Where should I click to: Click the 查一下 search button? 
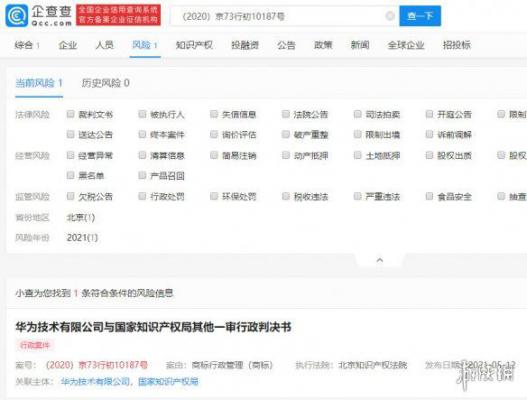coord(420,16)
